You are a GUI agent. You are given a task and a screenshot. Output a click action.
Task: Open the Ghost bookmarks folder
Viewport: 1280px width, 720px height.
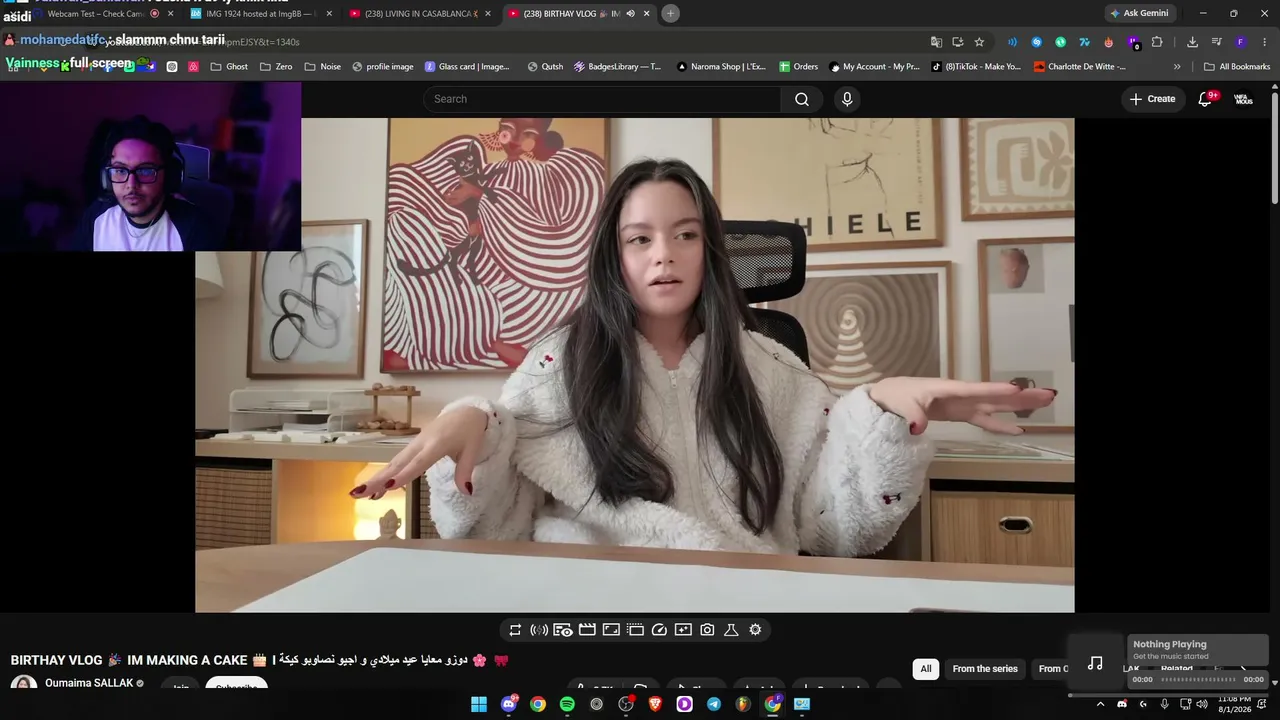(229, 67)
